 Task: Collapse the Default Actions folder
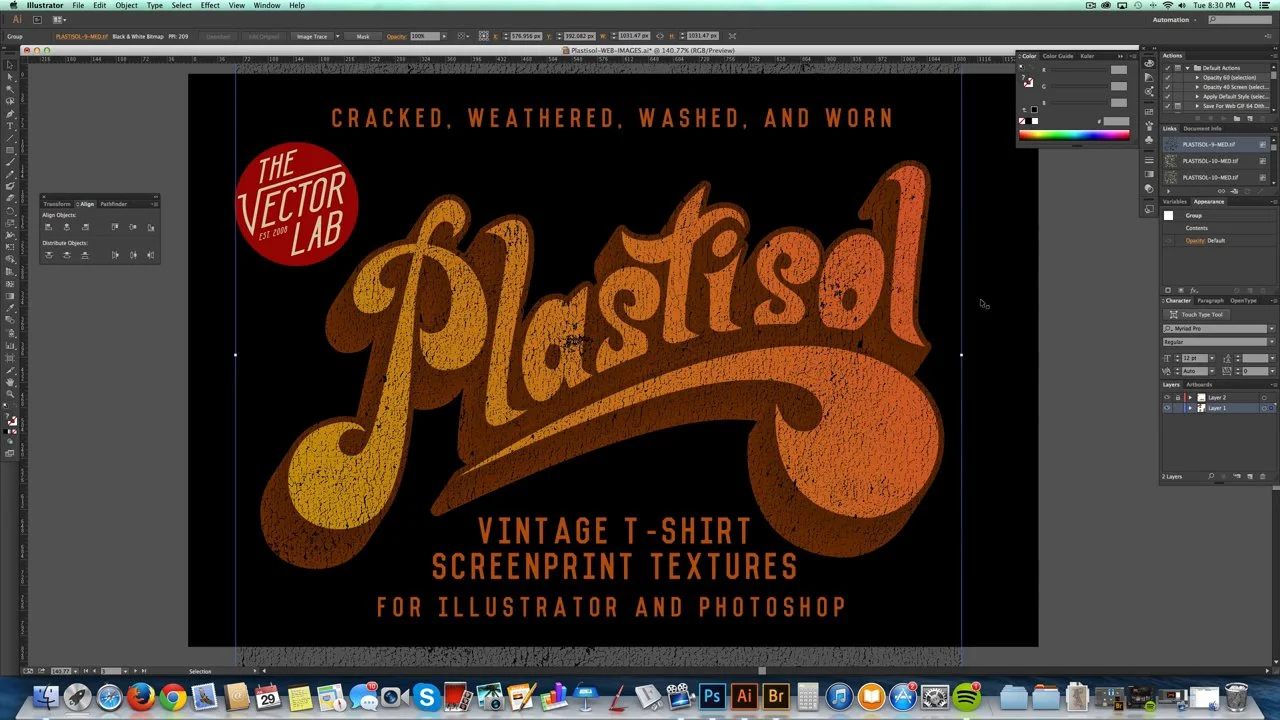[x=1187, y=68]
